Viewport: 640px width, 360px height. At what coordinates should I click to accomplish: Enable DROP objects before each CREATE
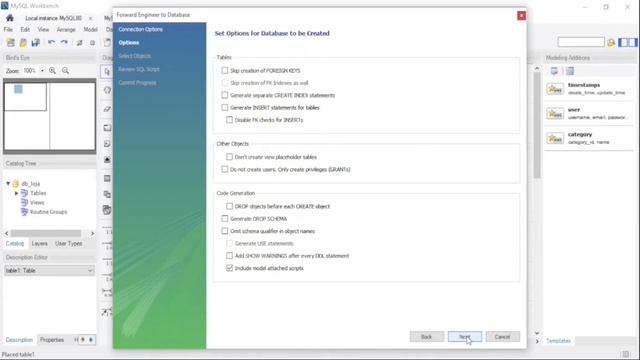click(229, 206)
